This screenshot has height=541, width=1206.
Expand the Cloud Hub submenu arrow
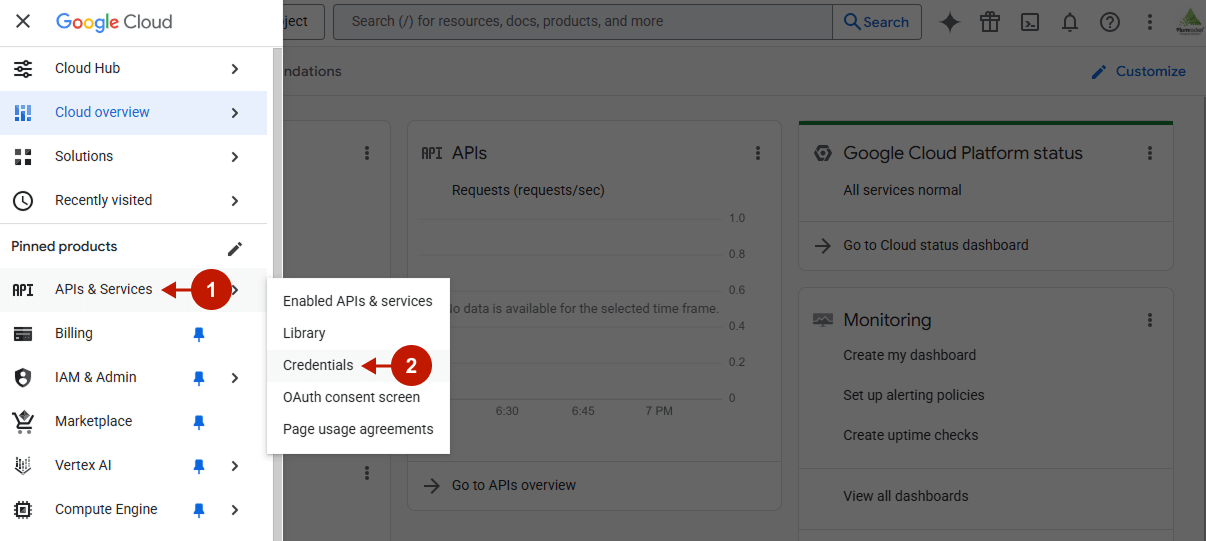point(235,69)
